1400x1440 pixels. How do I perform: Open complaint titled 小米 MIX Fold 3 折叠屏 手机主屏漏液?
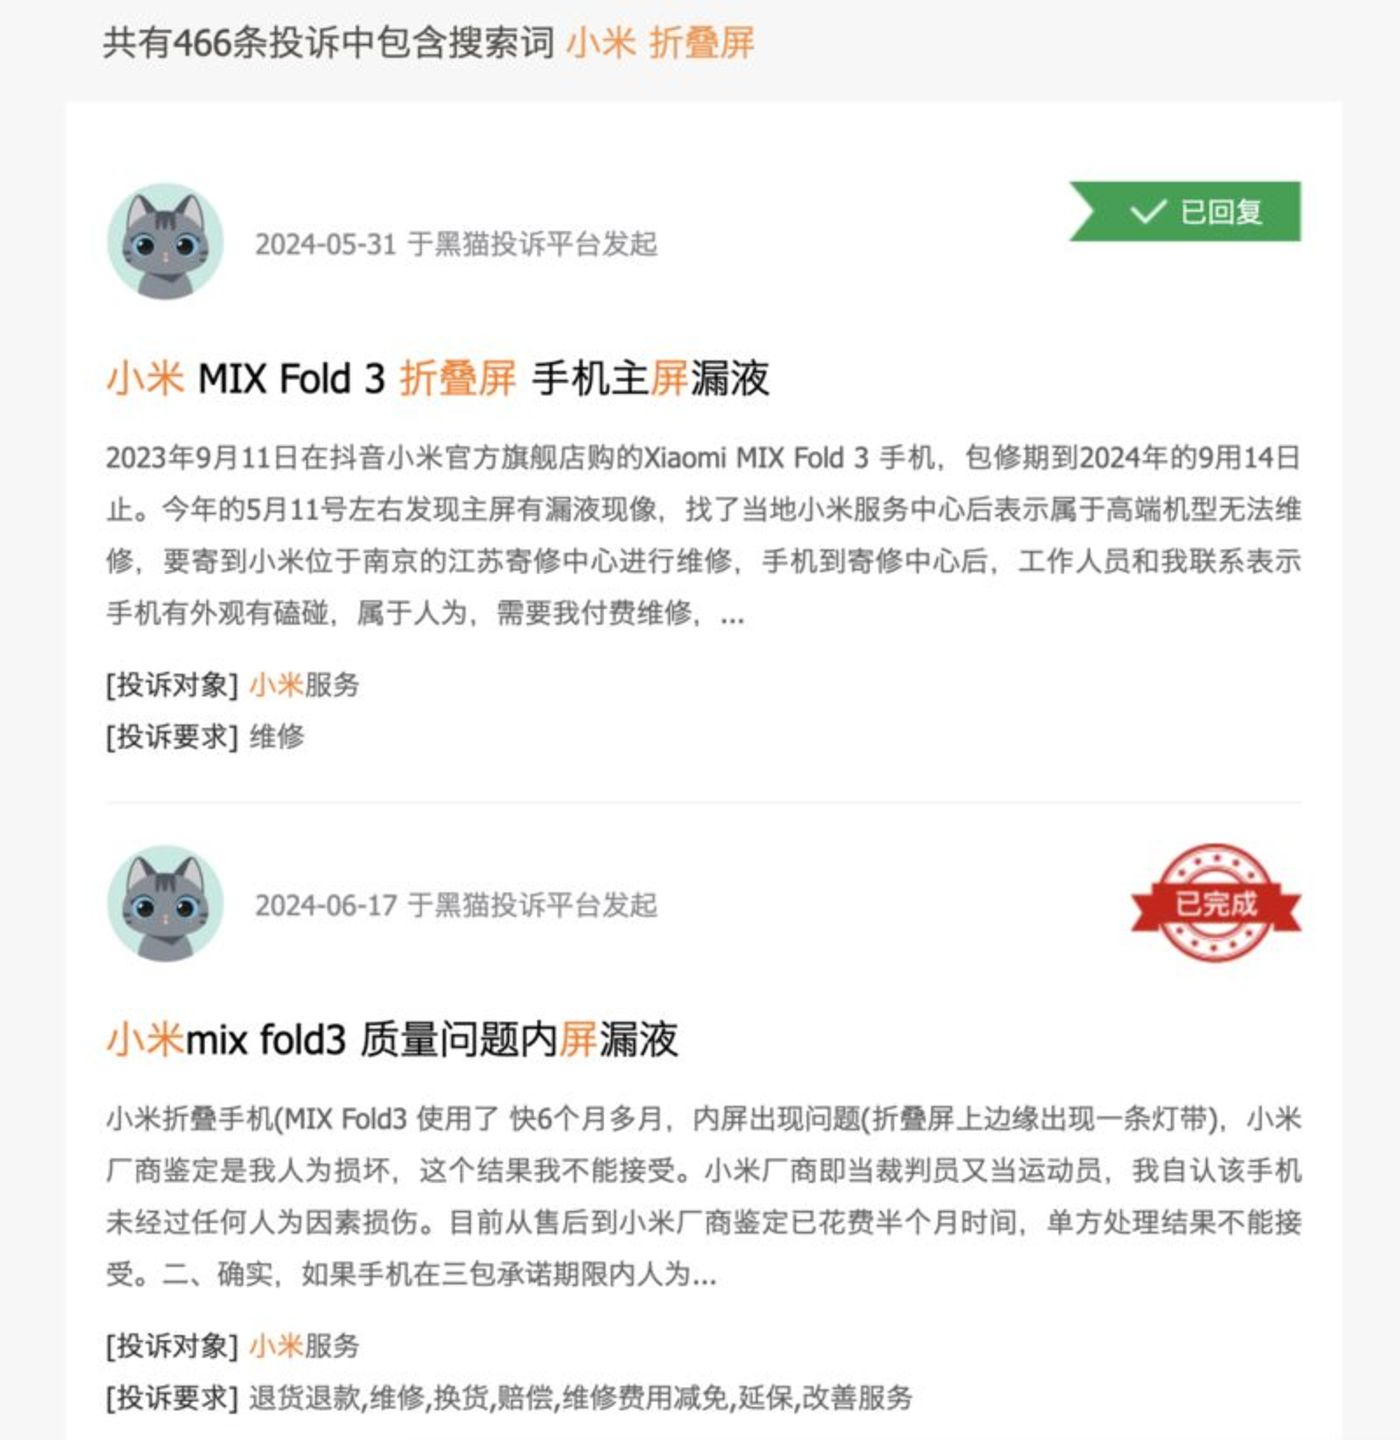click(x=438, y=379)
